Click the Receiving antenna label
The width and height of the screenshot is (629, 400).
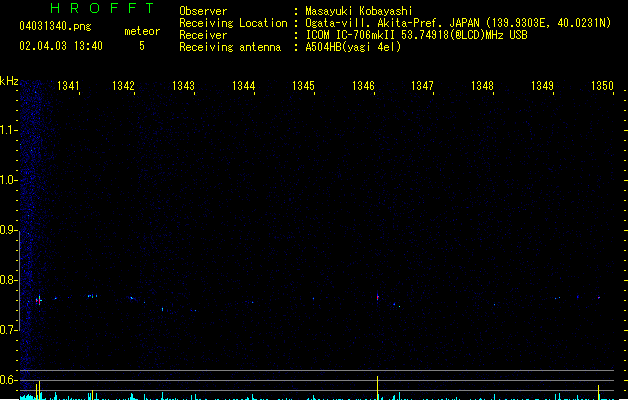(230, 47)
